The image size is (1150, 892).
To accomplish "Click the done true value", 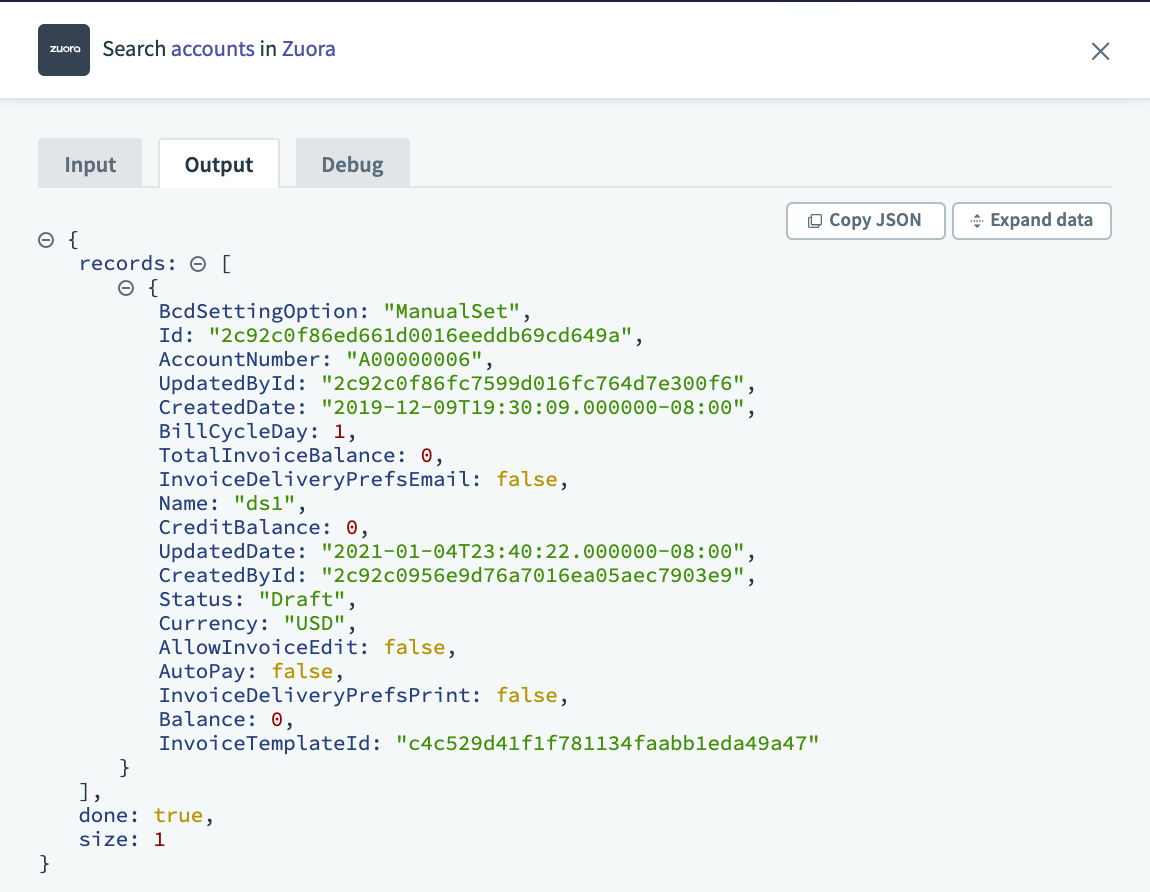I will pyautogui.click(x=178, y=815).
